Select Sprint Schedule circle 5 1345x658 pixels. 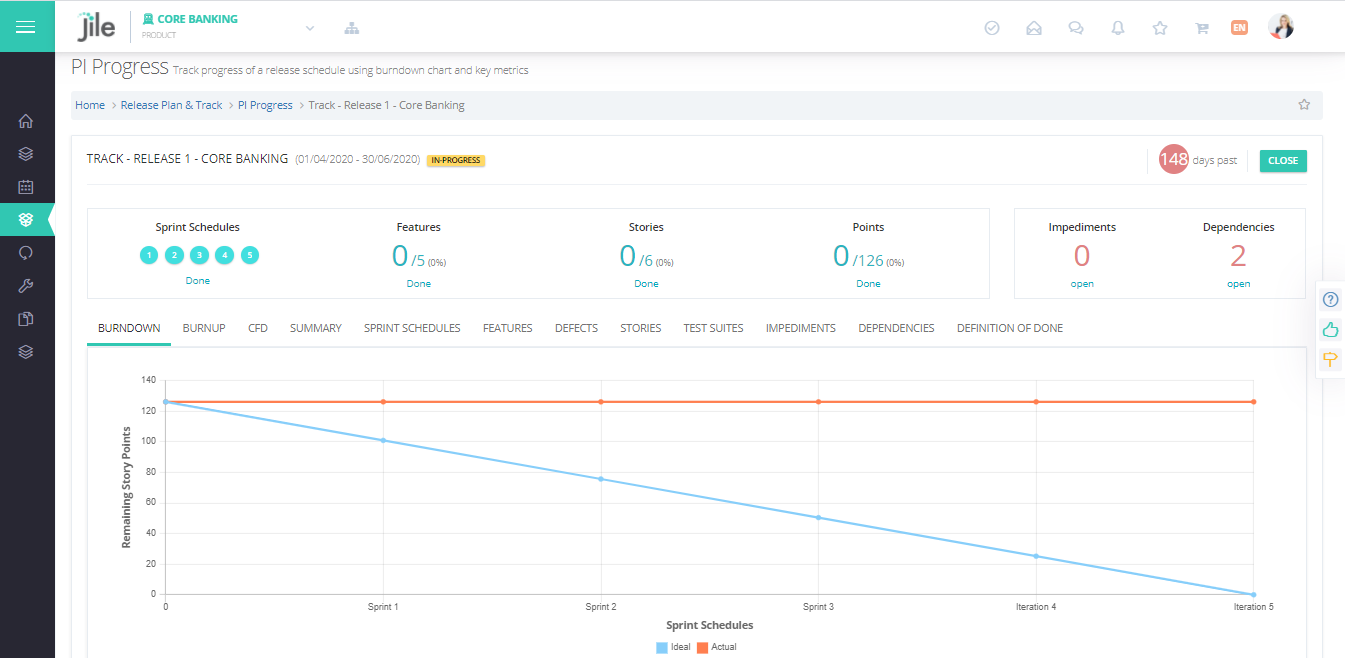[x=250, y=255]
